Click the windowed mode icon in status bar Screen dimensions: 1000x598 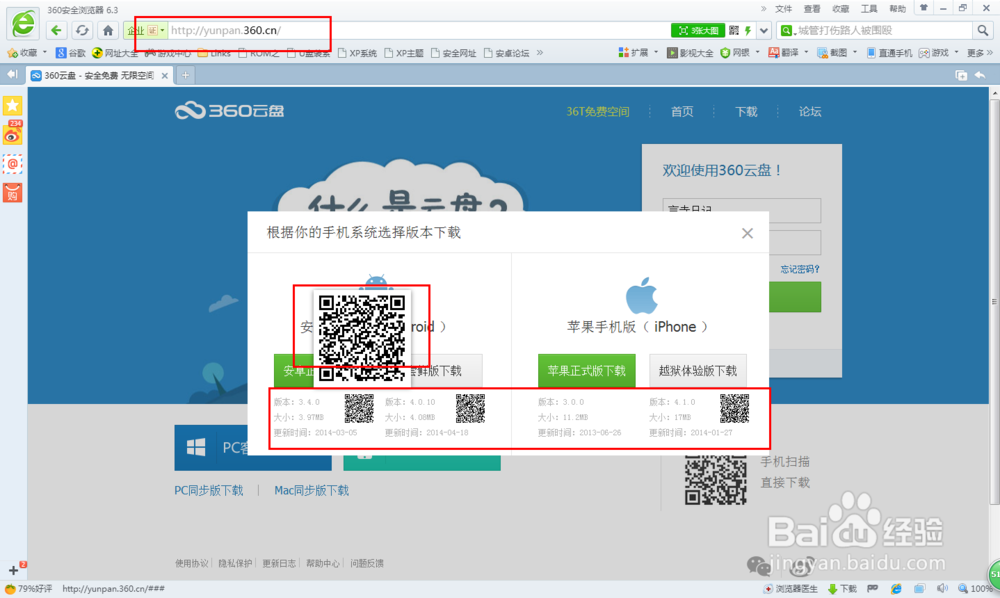(x=919, y=588)
